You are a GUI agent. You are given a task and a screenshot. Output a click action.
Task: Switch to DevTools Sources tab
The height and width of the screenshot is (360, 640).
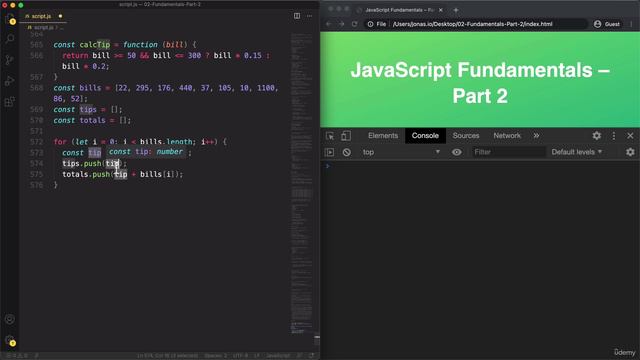466,136
